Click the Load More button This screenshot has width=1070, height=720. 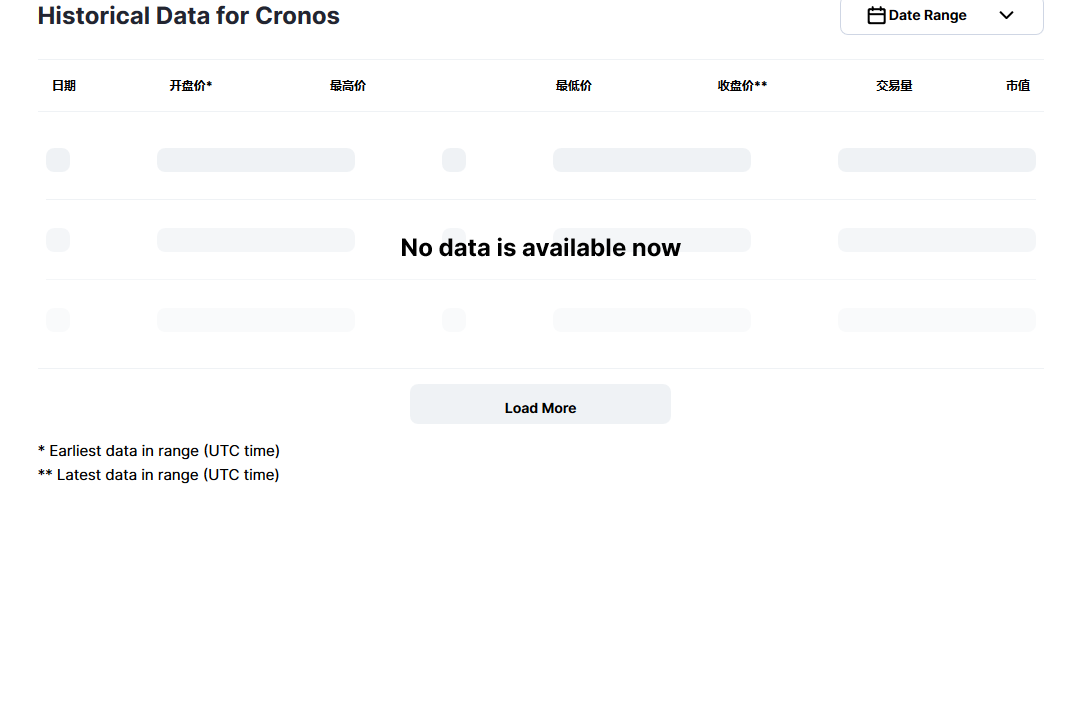540,404
